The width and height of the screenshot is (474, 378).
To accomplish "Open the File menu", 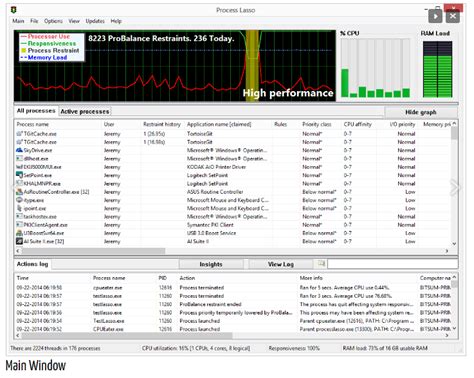I will (34, 21).
